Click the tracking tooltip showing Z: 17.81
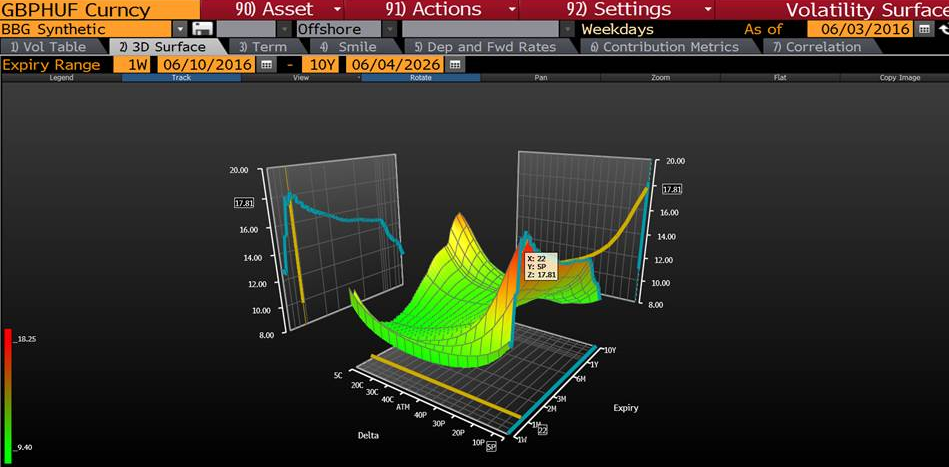This screenshot has width=949, height=467. click(540, 267)
